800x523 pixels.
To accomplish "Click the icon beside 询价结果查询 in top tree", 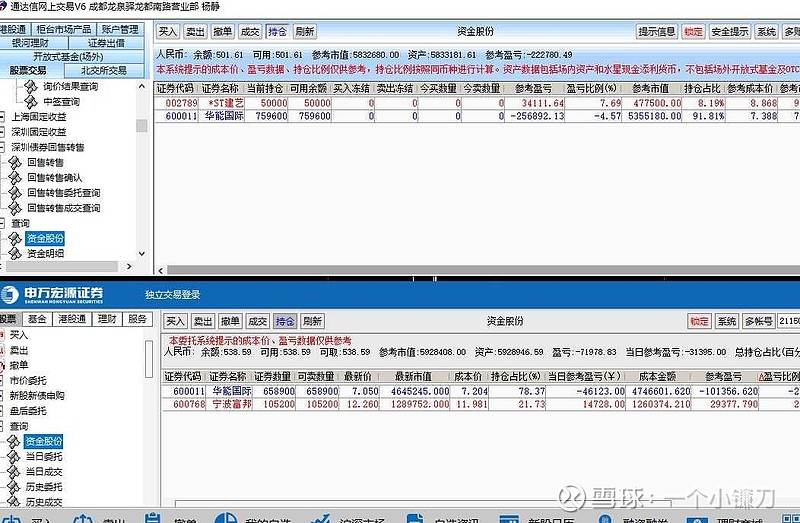I will pyautogui.click(x=31, y=86).
